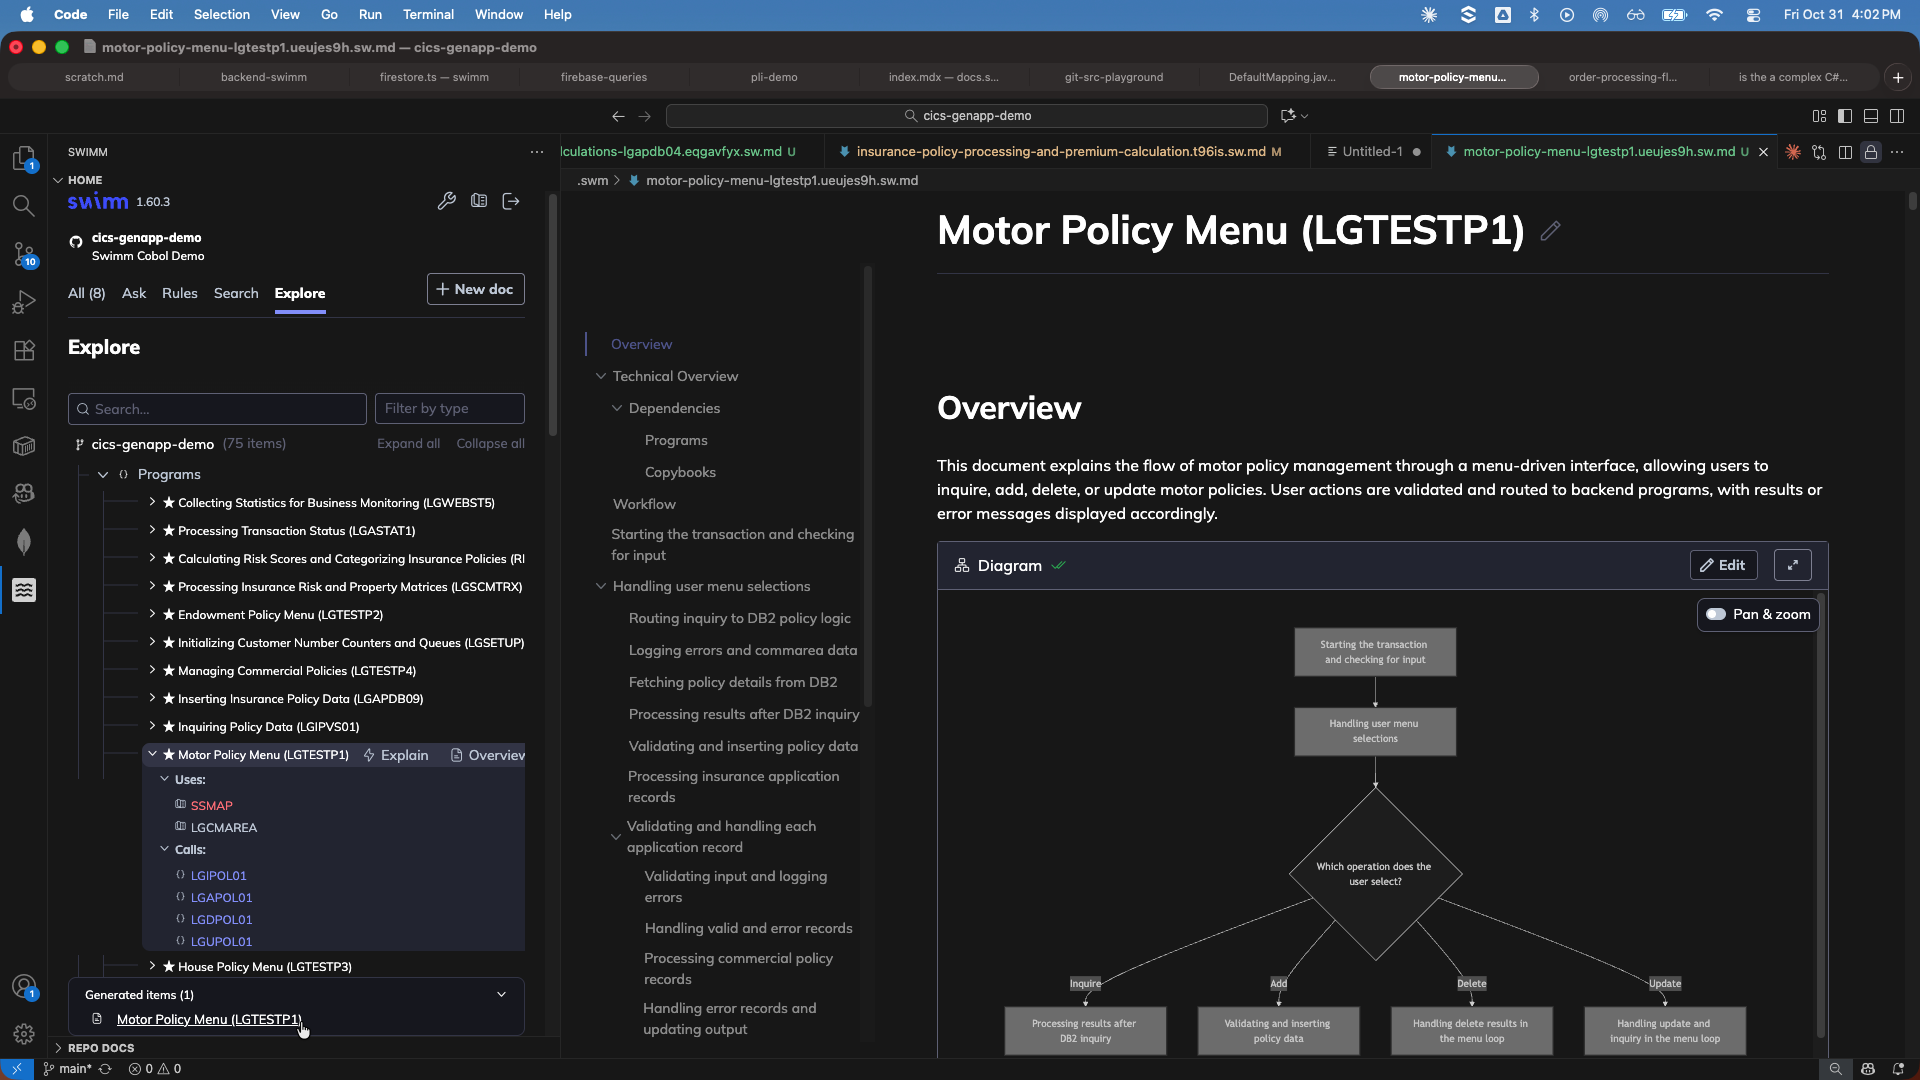Click the wrench settings icon in Swimm panel
Screen dimensions: 1920x1080
pyautogui.click(x=447, y=201)
